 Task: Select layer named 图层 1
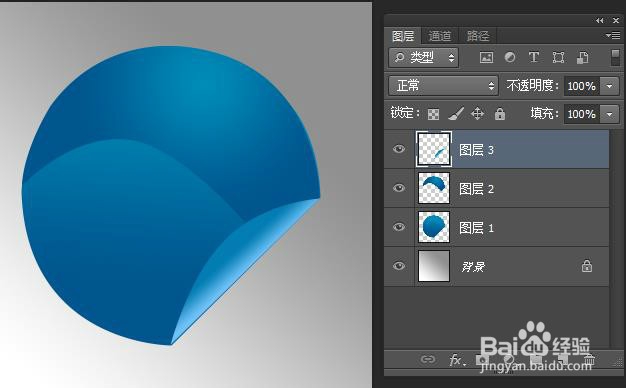click(x=476, y=228)
